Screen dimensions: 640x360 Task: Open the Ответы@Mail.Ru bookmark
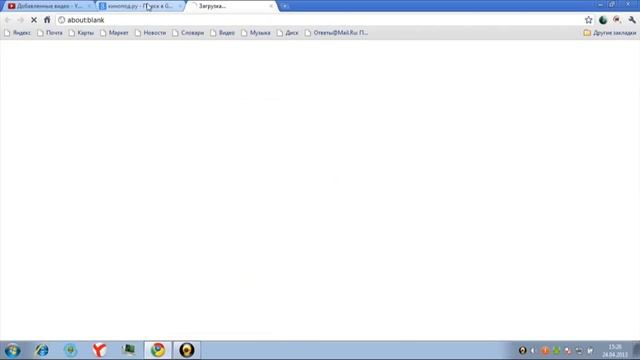(x=336, y=33)
